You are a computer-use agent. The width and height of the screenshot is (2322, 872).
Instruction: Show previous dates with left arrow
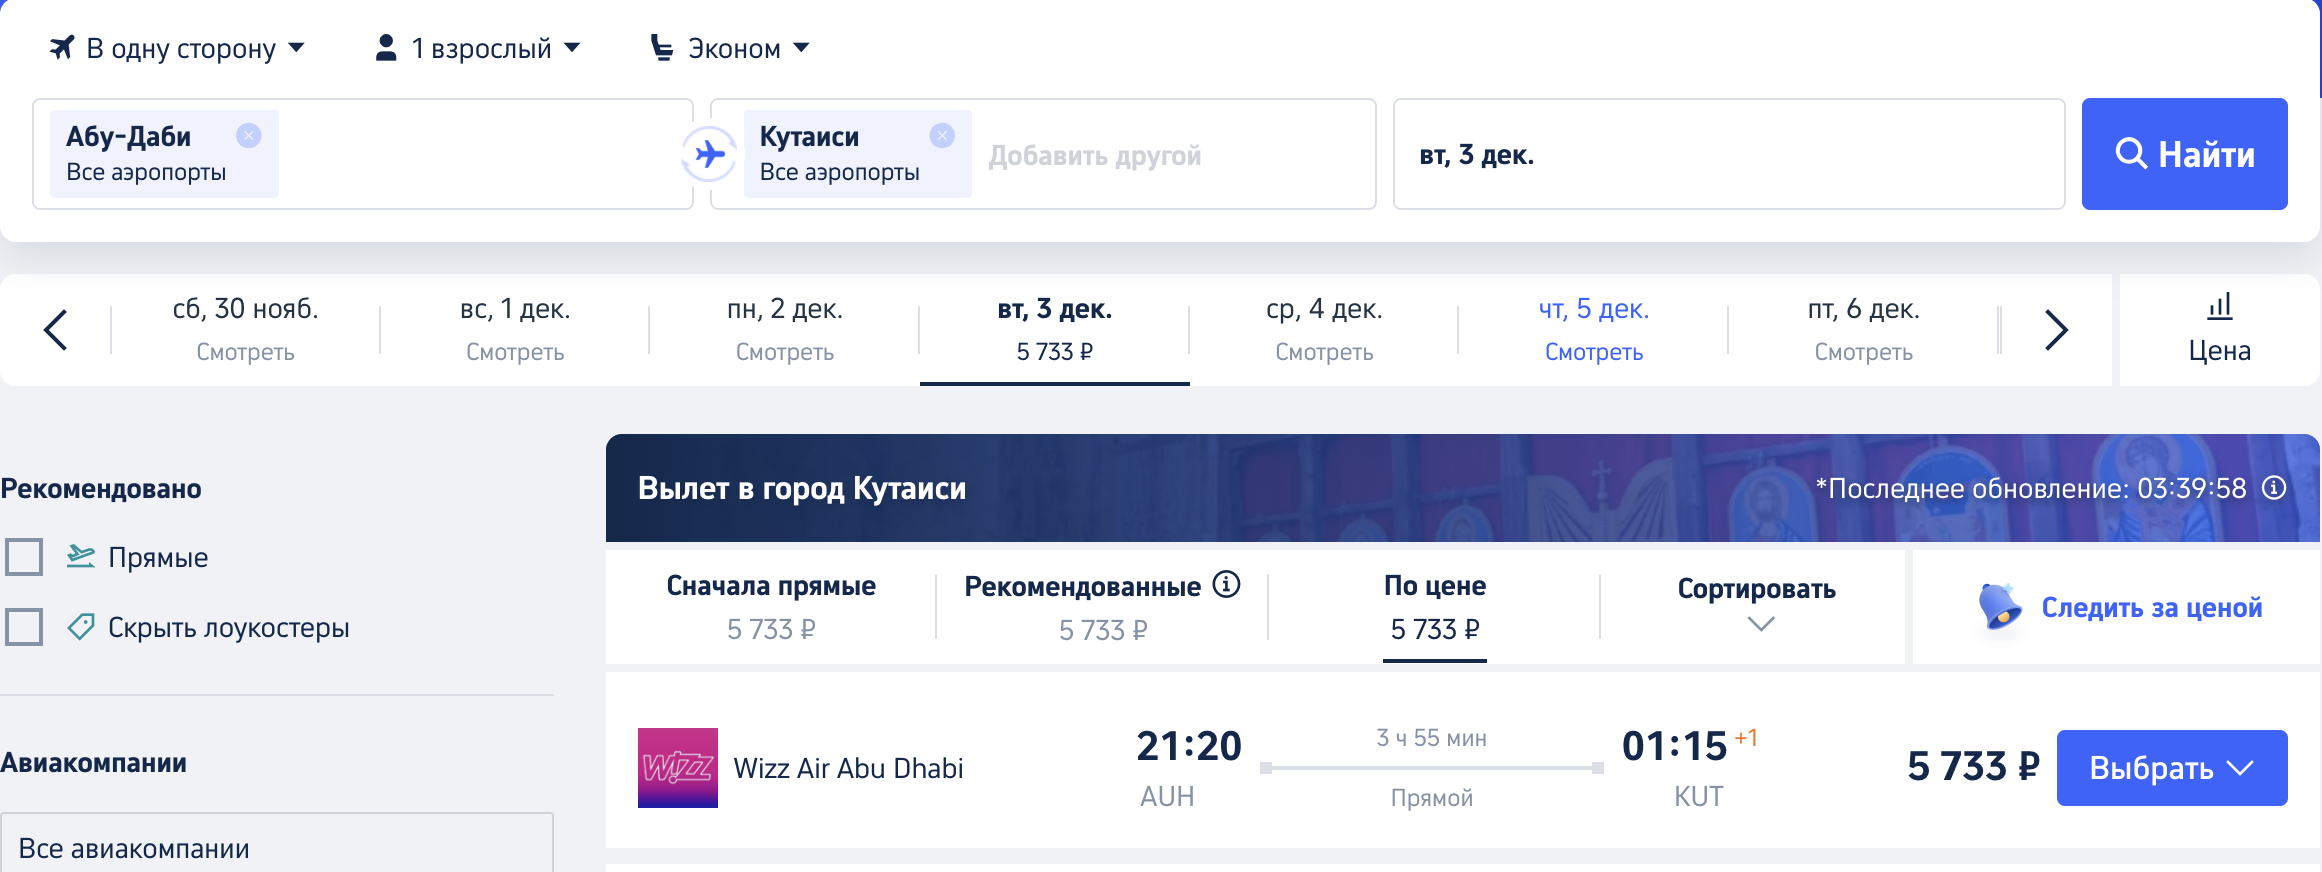[56, 330]
